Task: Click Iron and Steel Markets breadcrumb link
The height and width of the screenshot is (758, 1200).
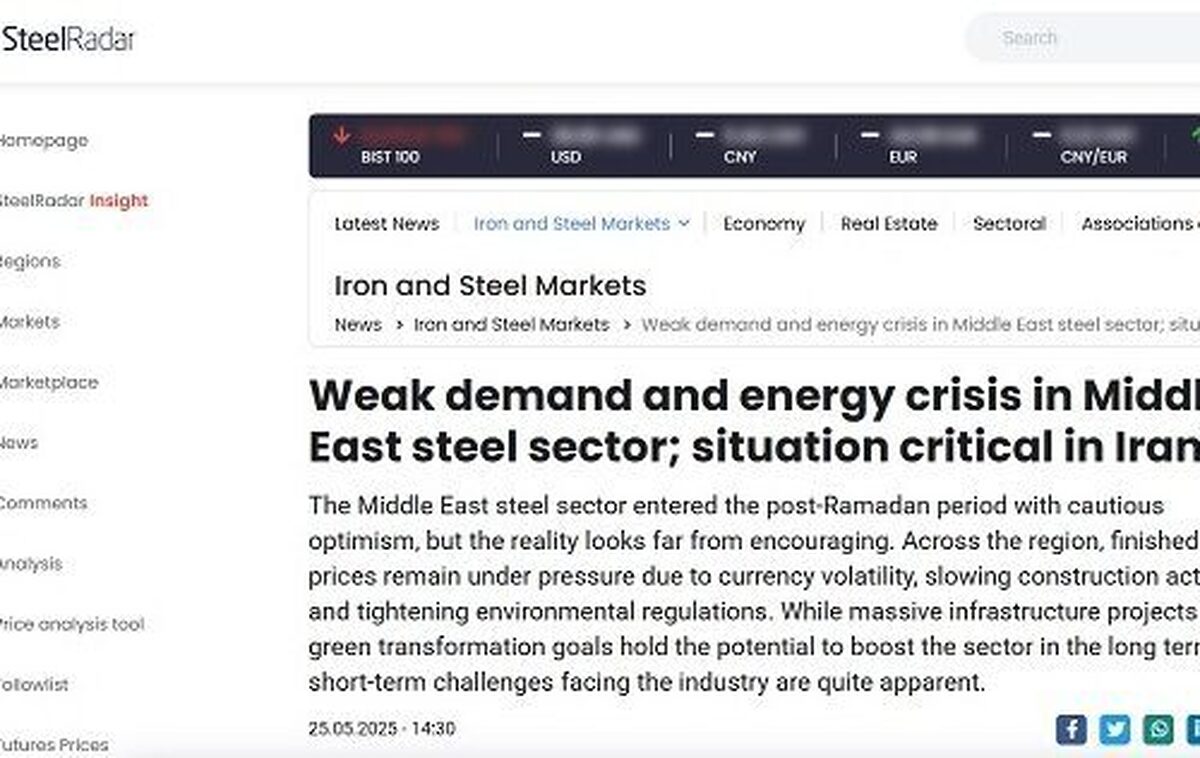Action: click(511, 324)
